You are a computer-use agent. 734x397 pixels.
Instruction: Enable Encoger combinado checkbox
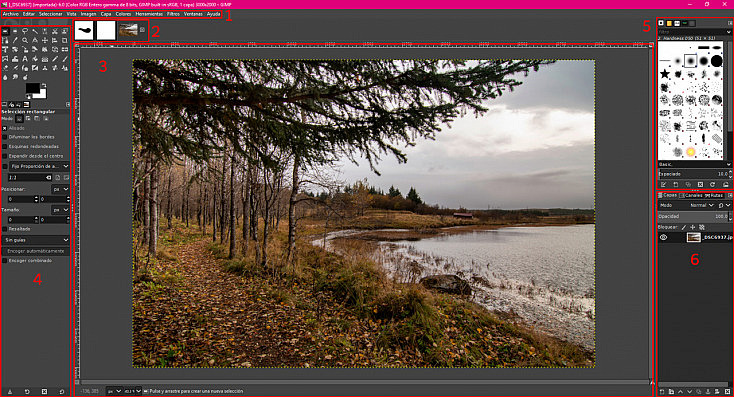(5, 260)
